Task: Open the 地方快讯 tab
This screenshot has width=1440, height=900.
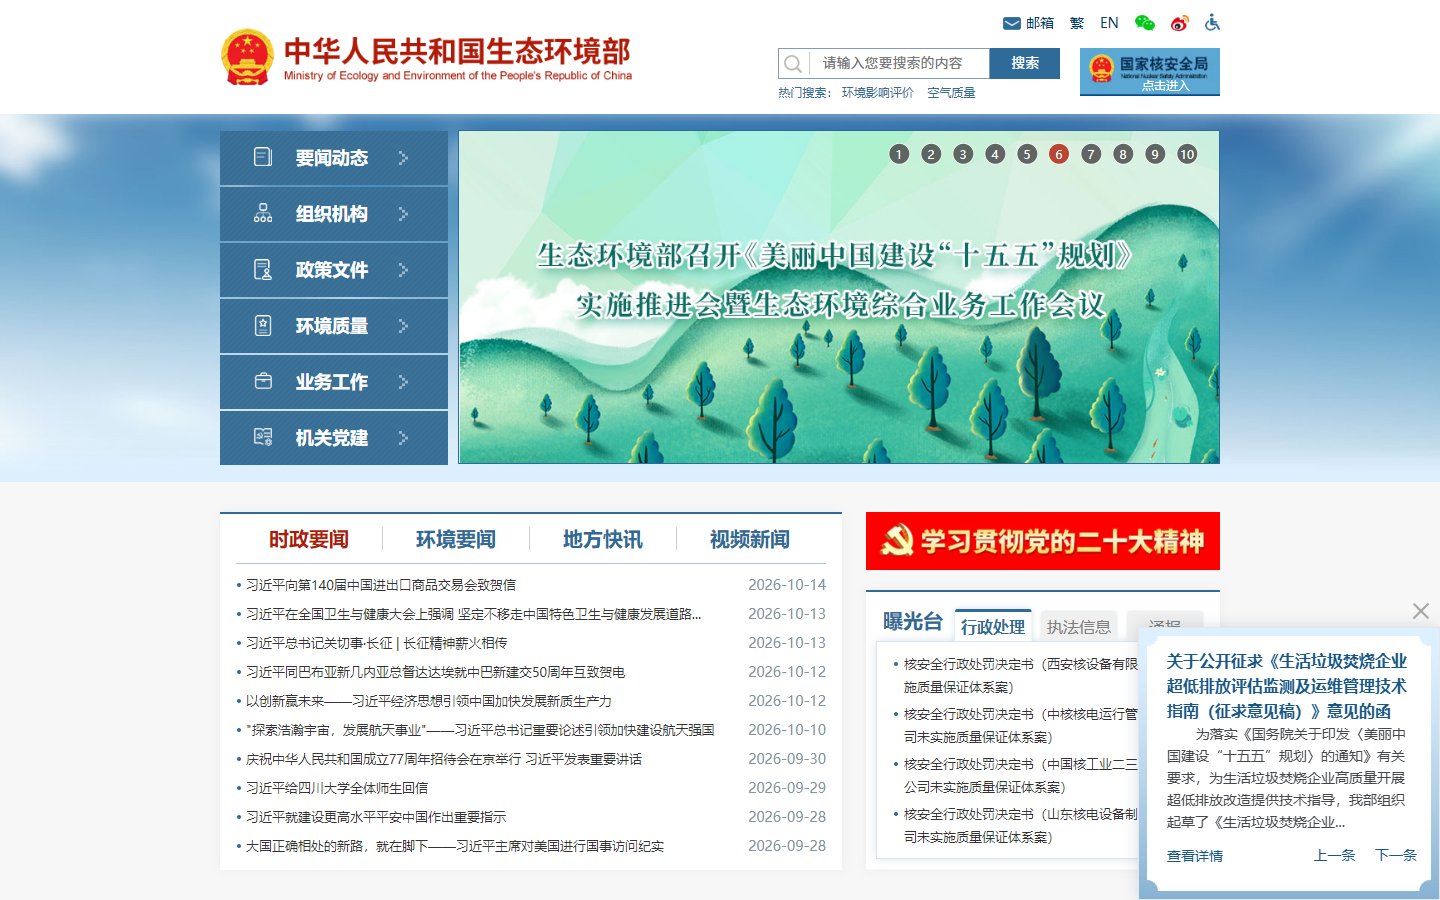Action: click(x=603, y=539)
